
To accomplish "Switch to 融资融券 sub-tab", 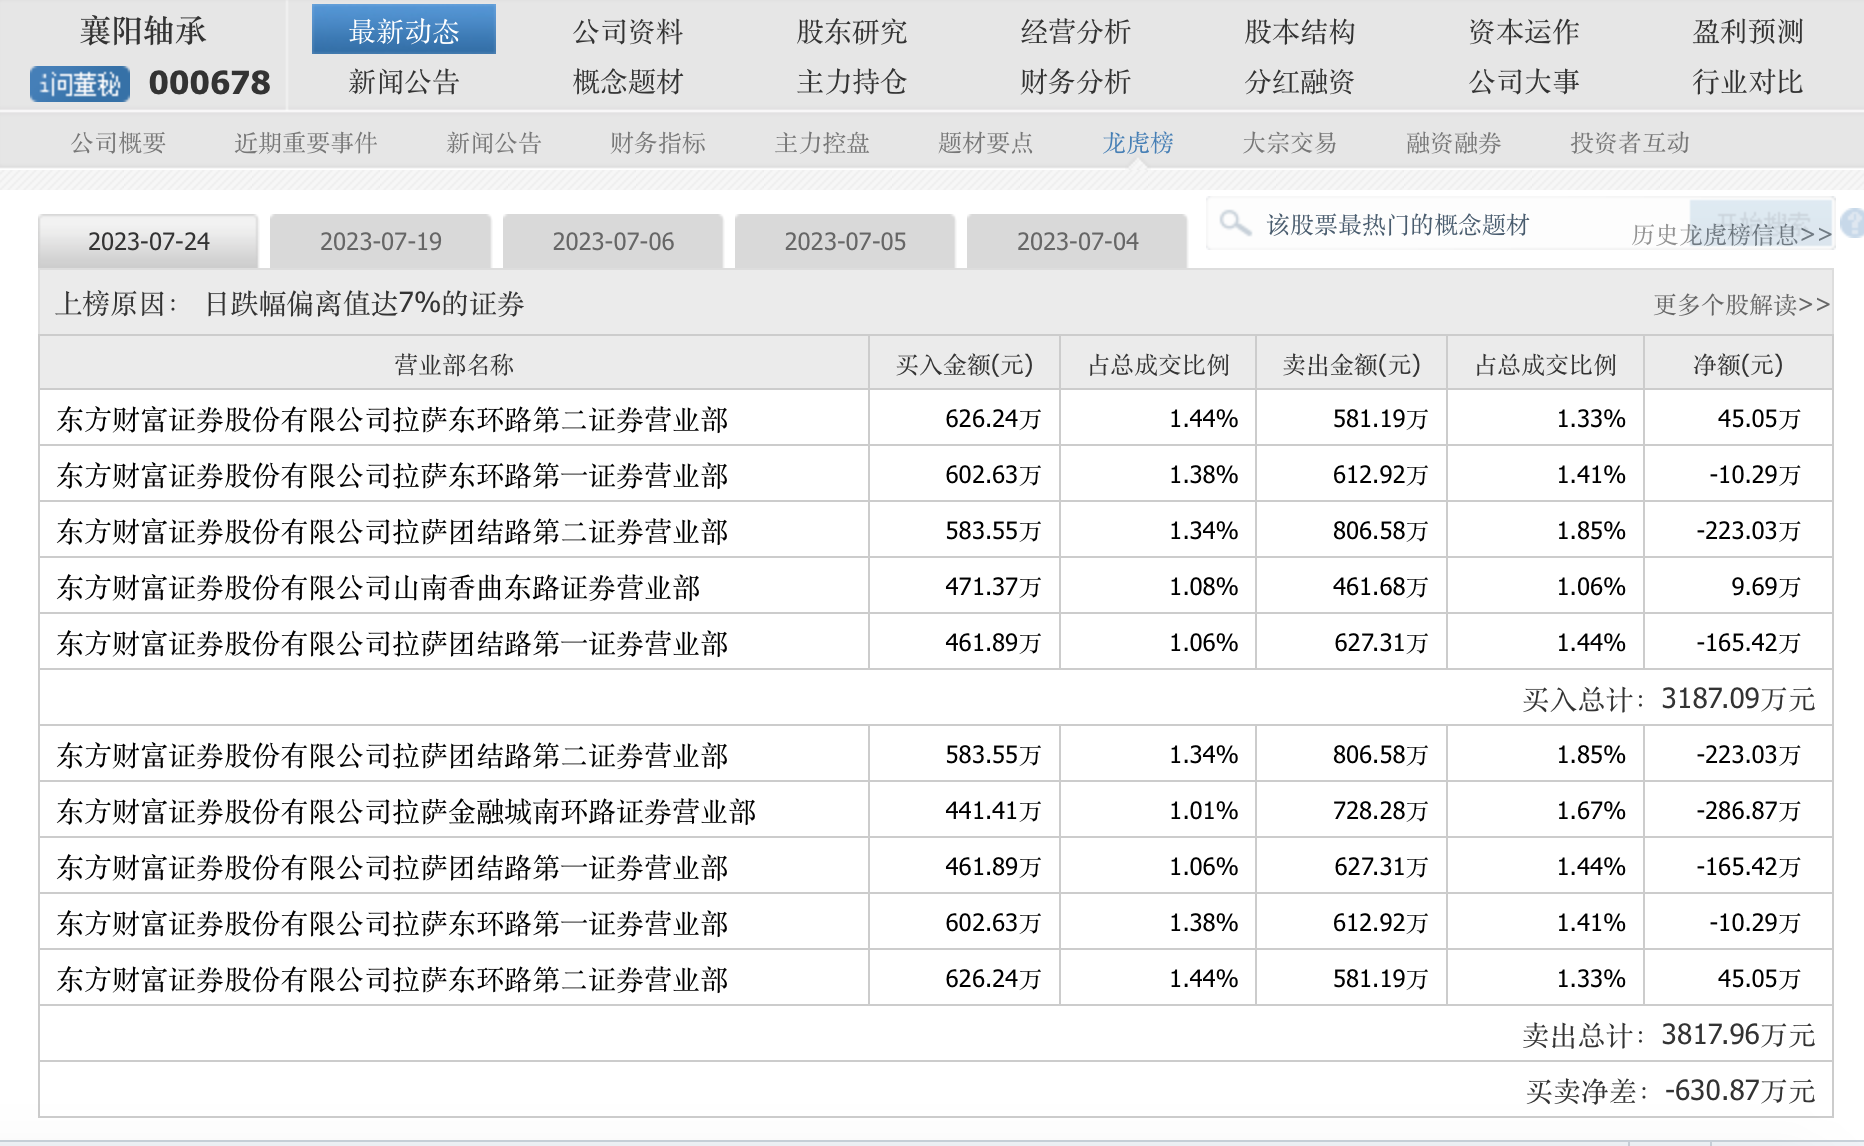I will click(x=1454, y=143).
